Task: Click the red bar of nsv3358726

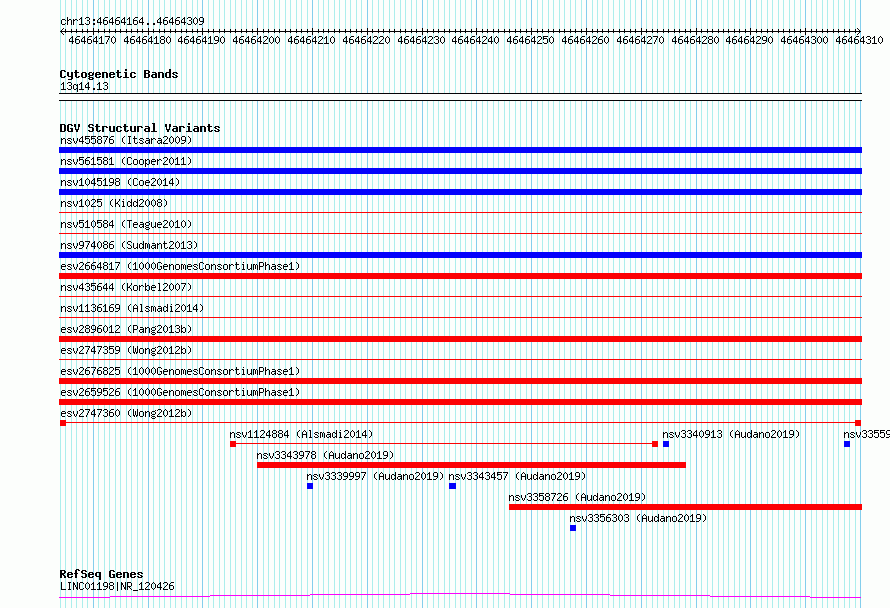Action: 685,507
